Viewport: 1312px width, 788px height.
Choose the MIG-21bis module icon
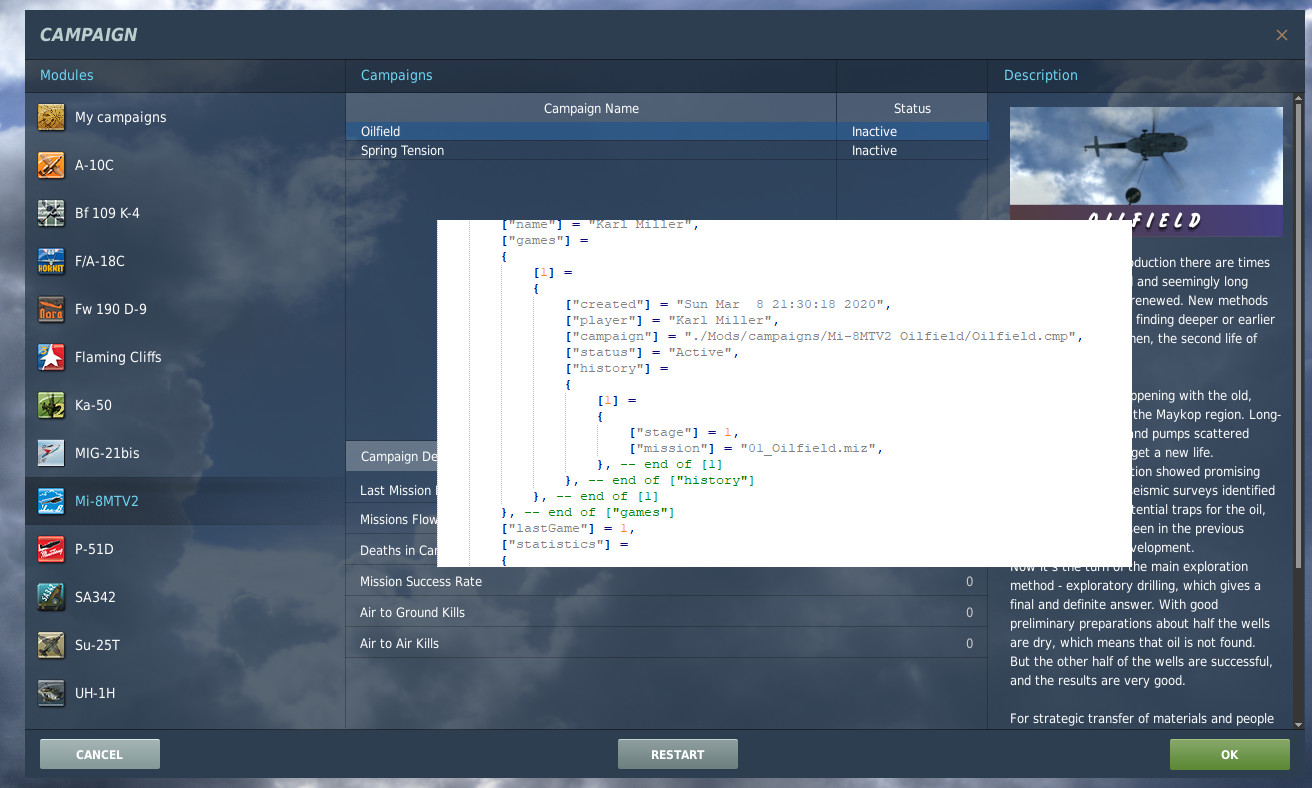click(51, 453)
